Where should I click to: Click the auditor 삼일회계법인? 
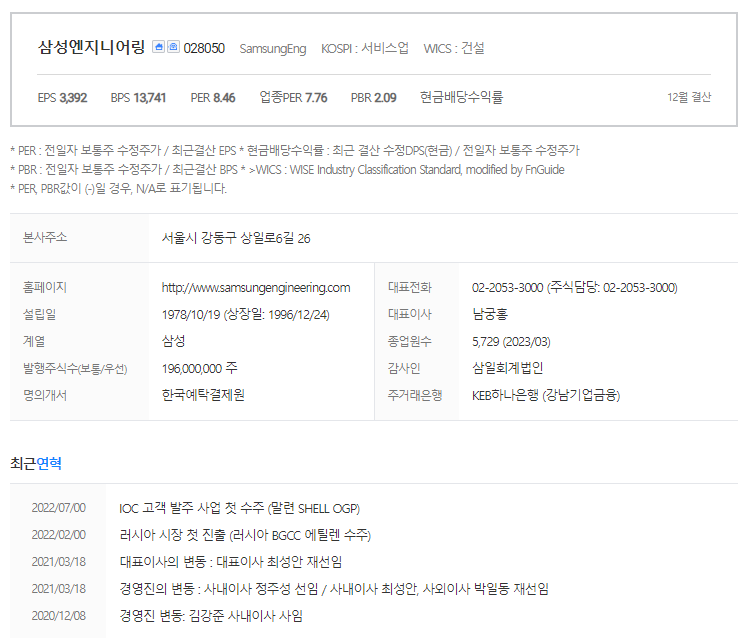tap(507, 368)
